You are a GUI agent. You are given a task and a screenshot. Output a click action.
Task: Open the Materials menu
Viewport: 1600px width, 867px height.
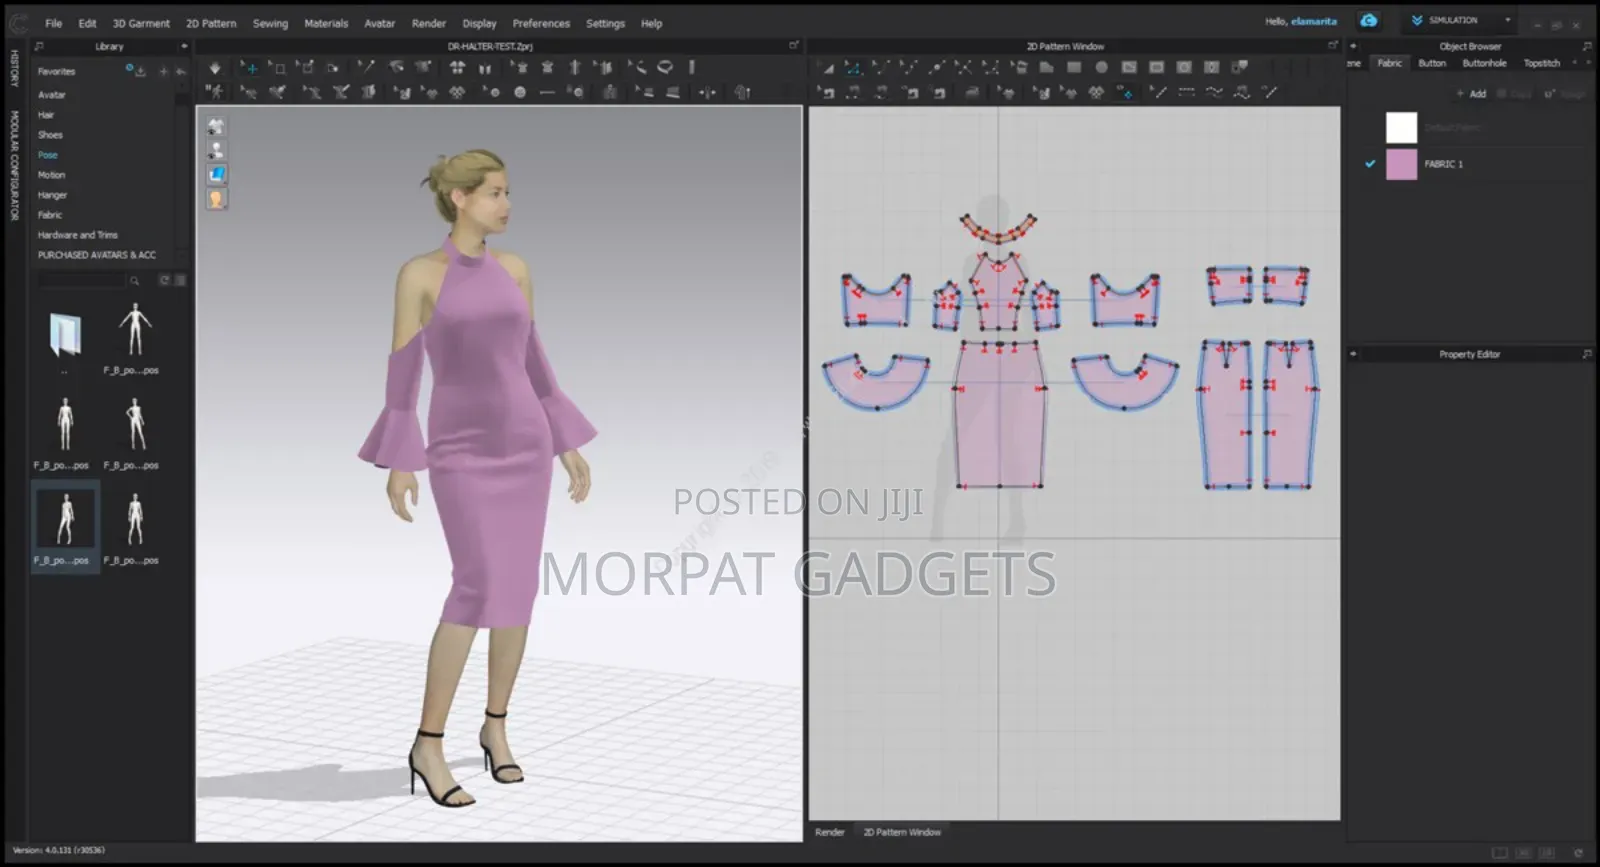(326, 23)
